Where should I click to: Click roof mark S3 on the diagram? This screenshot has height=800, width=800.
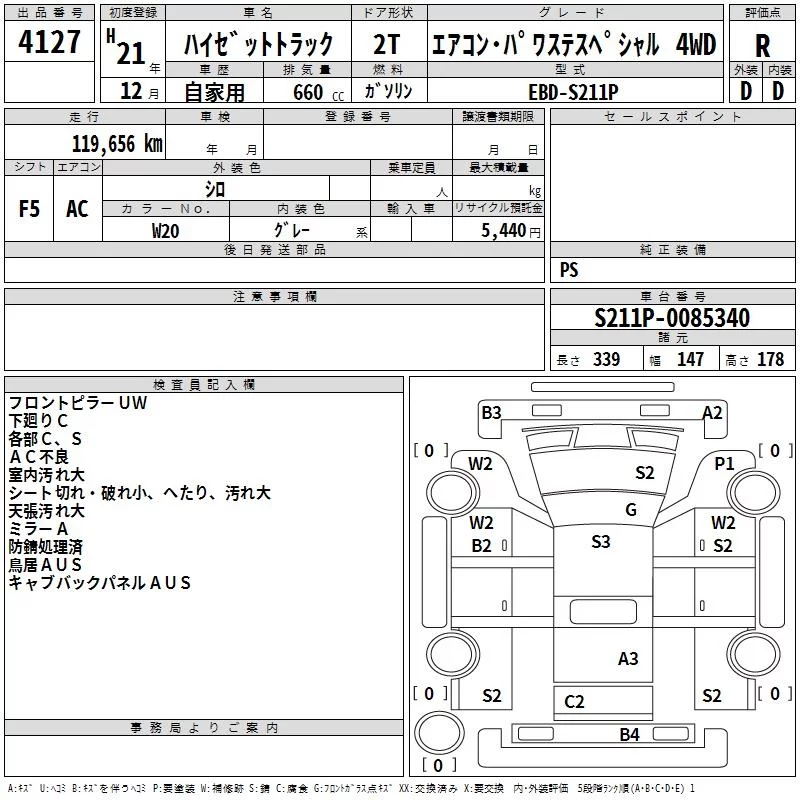pos(601,541)
